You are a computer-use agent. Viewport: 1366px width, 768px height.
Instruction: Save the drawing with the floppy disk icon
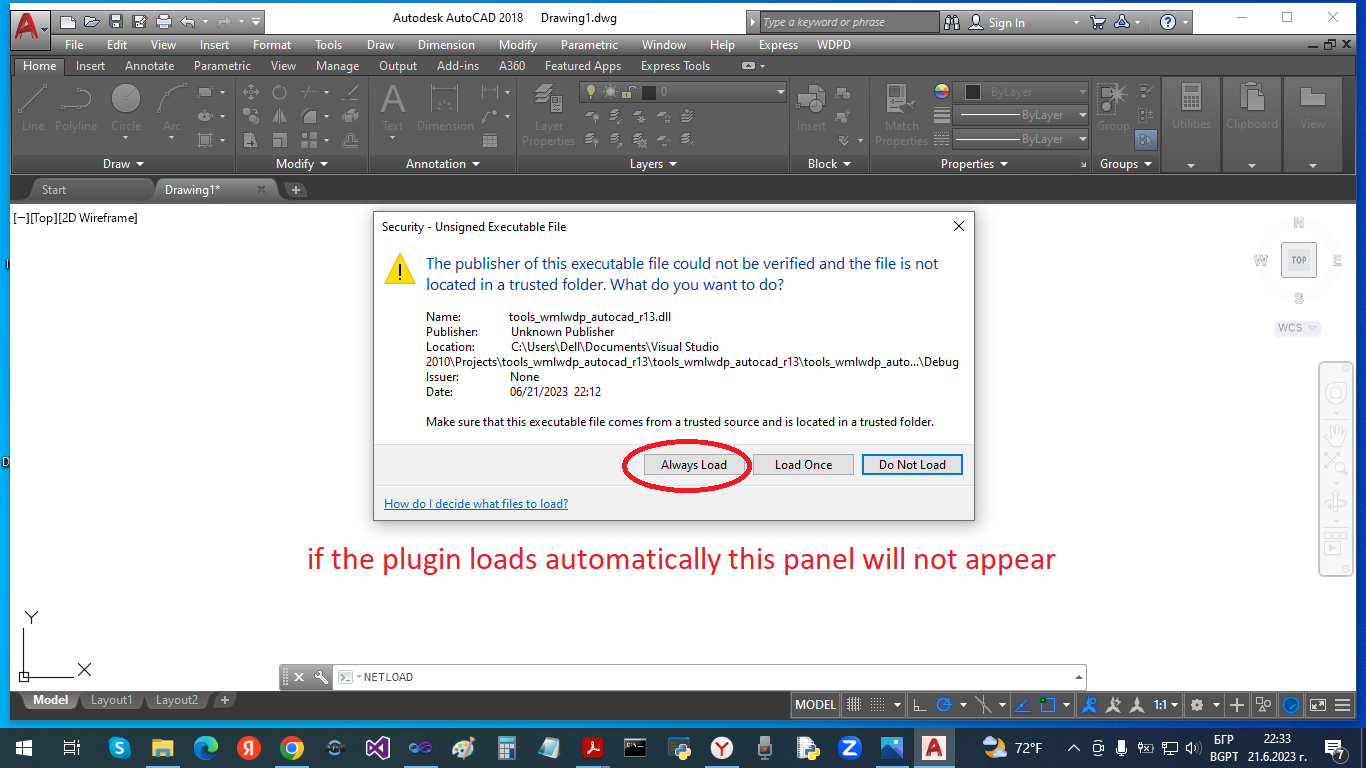(116, 22)
